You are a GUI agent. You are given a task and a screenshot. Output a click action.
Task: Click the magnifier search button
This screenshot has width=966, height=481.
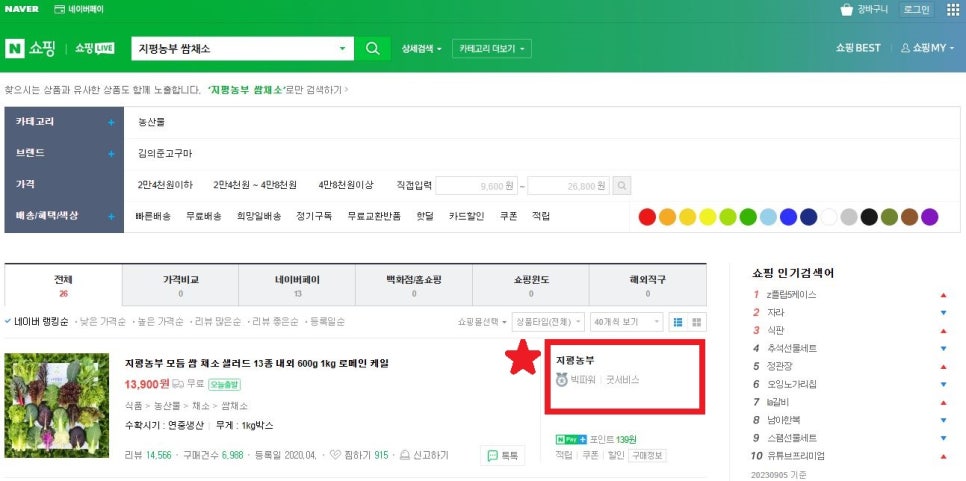pyautogui.click(x=372, y=49)
